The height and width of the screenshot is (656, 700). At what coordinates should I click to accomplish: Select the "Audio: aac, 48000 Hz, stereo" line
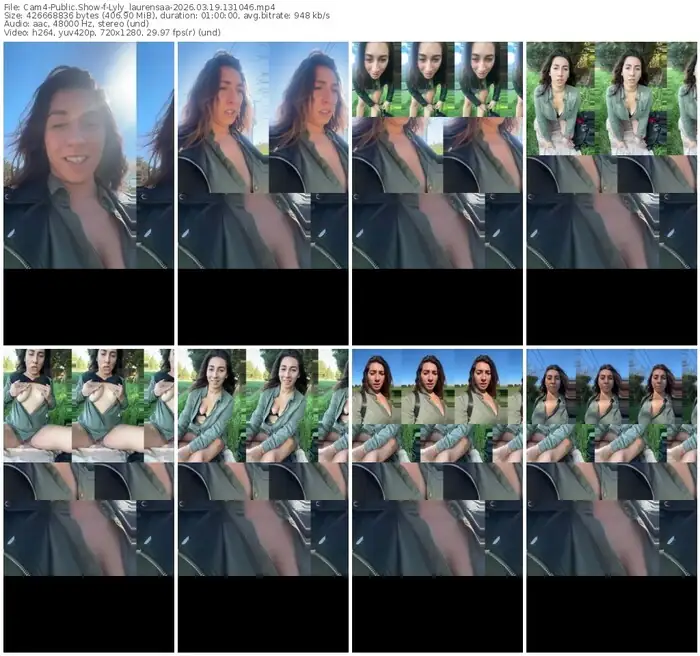(x=76, y=24)
